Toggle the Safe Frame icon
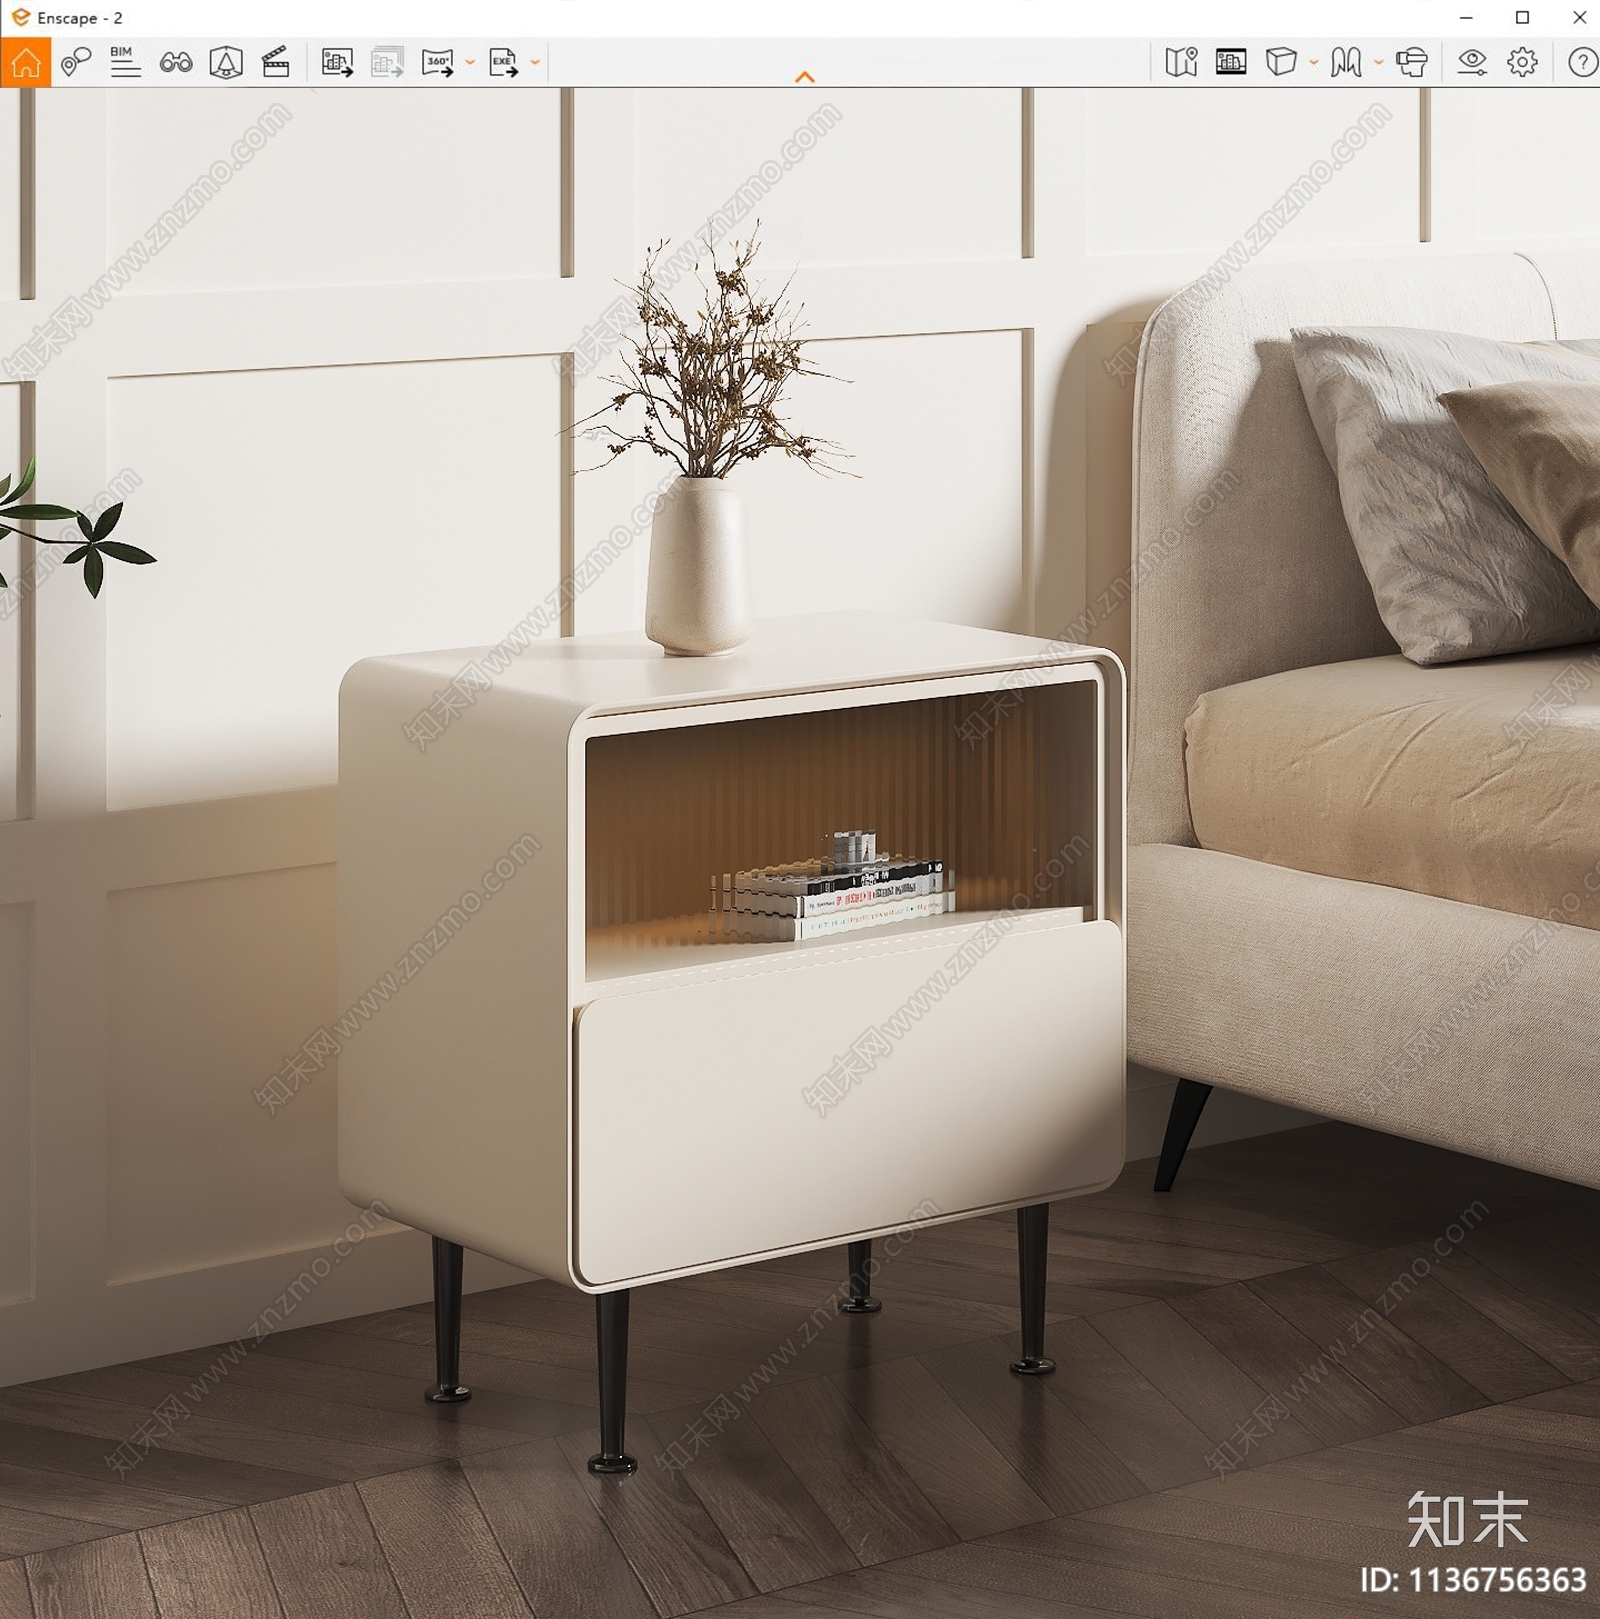Screen dimensions: 1600x1619 click(x=226, y=62)
